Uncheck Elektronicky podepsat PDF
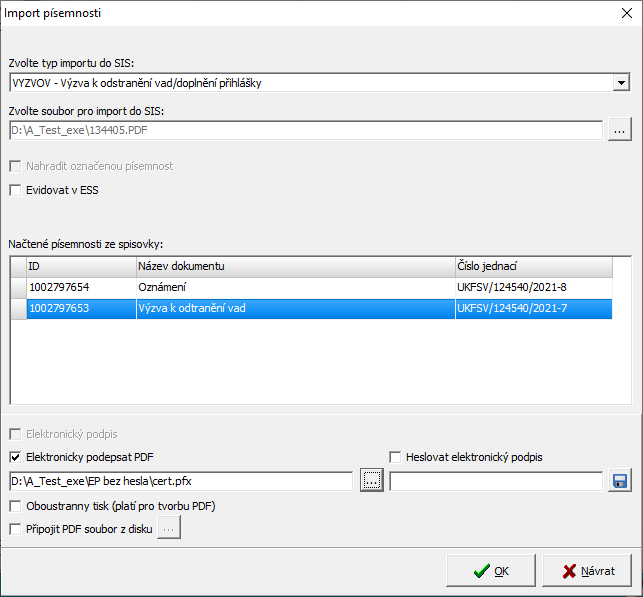The height and width of the screenshot is (597, 643). click(x=15, y=457)
